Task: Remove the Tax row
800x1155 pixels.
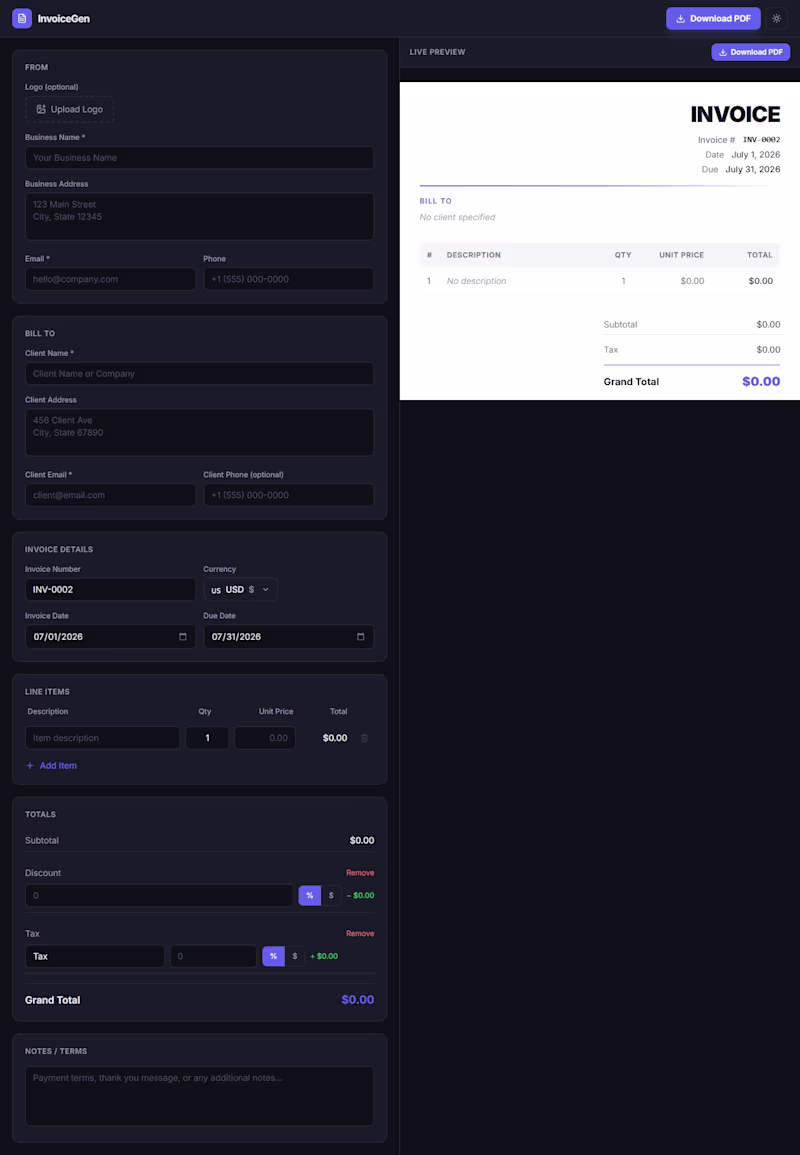Action: click(x=360, y=933)
